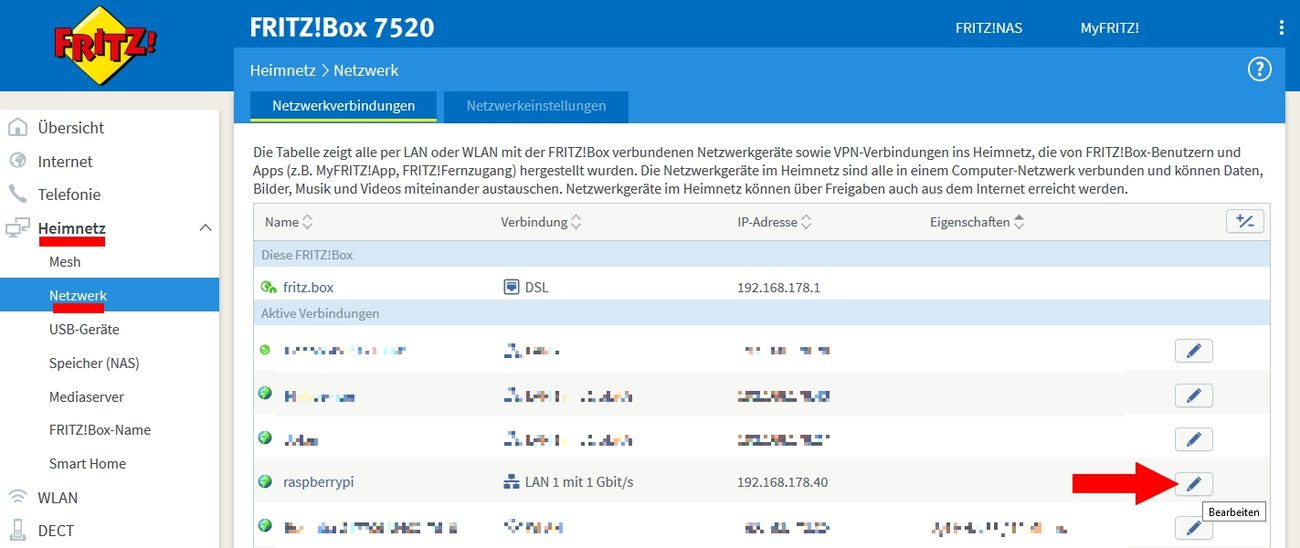The image size is (1300, 548).
Task: Click the edit pencil in first active connection row
Action: point(1193,350)
